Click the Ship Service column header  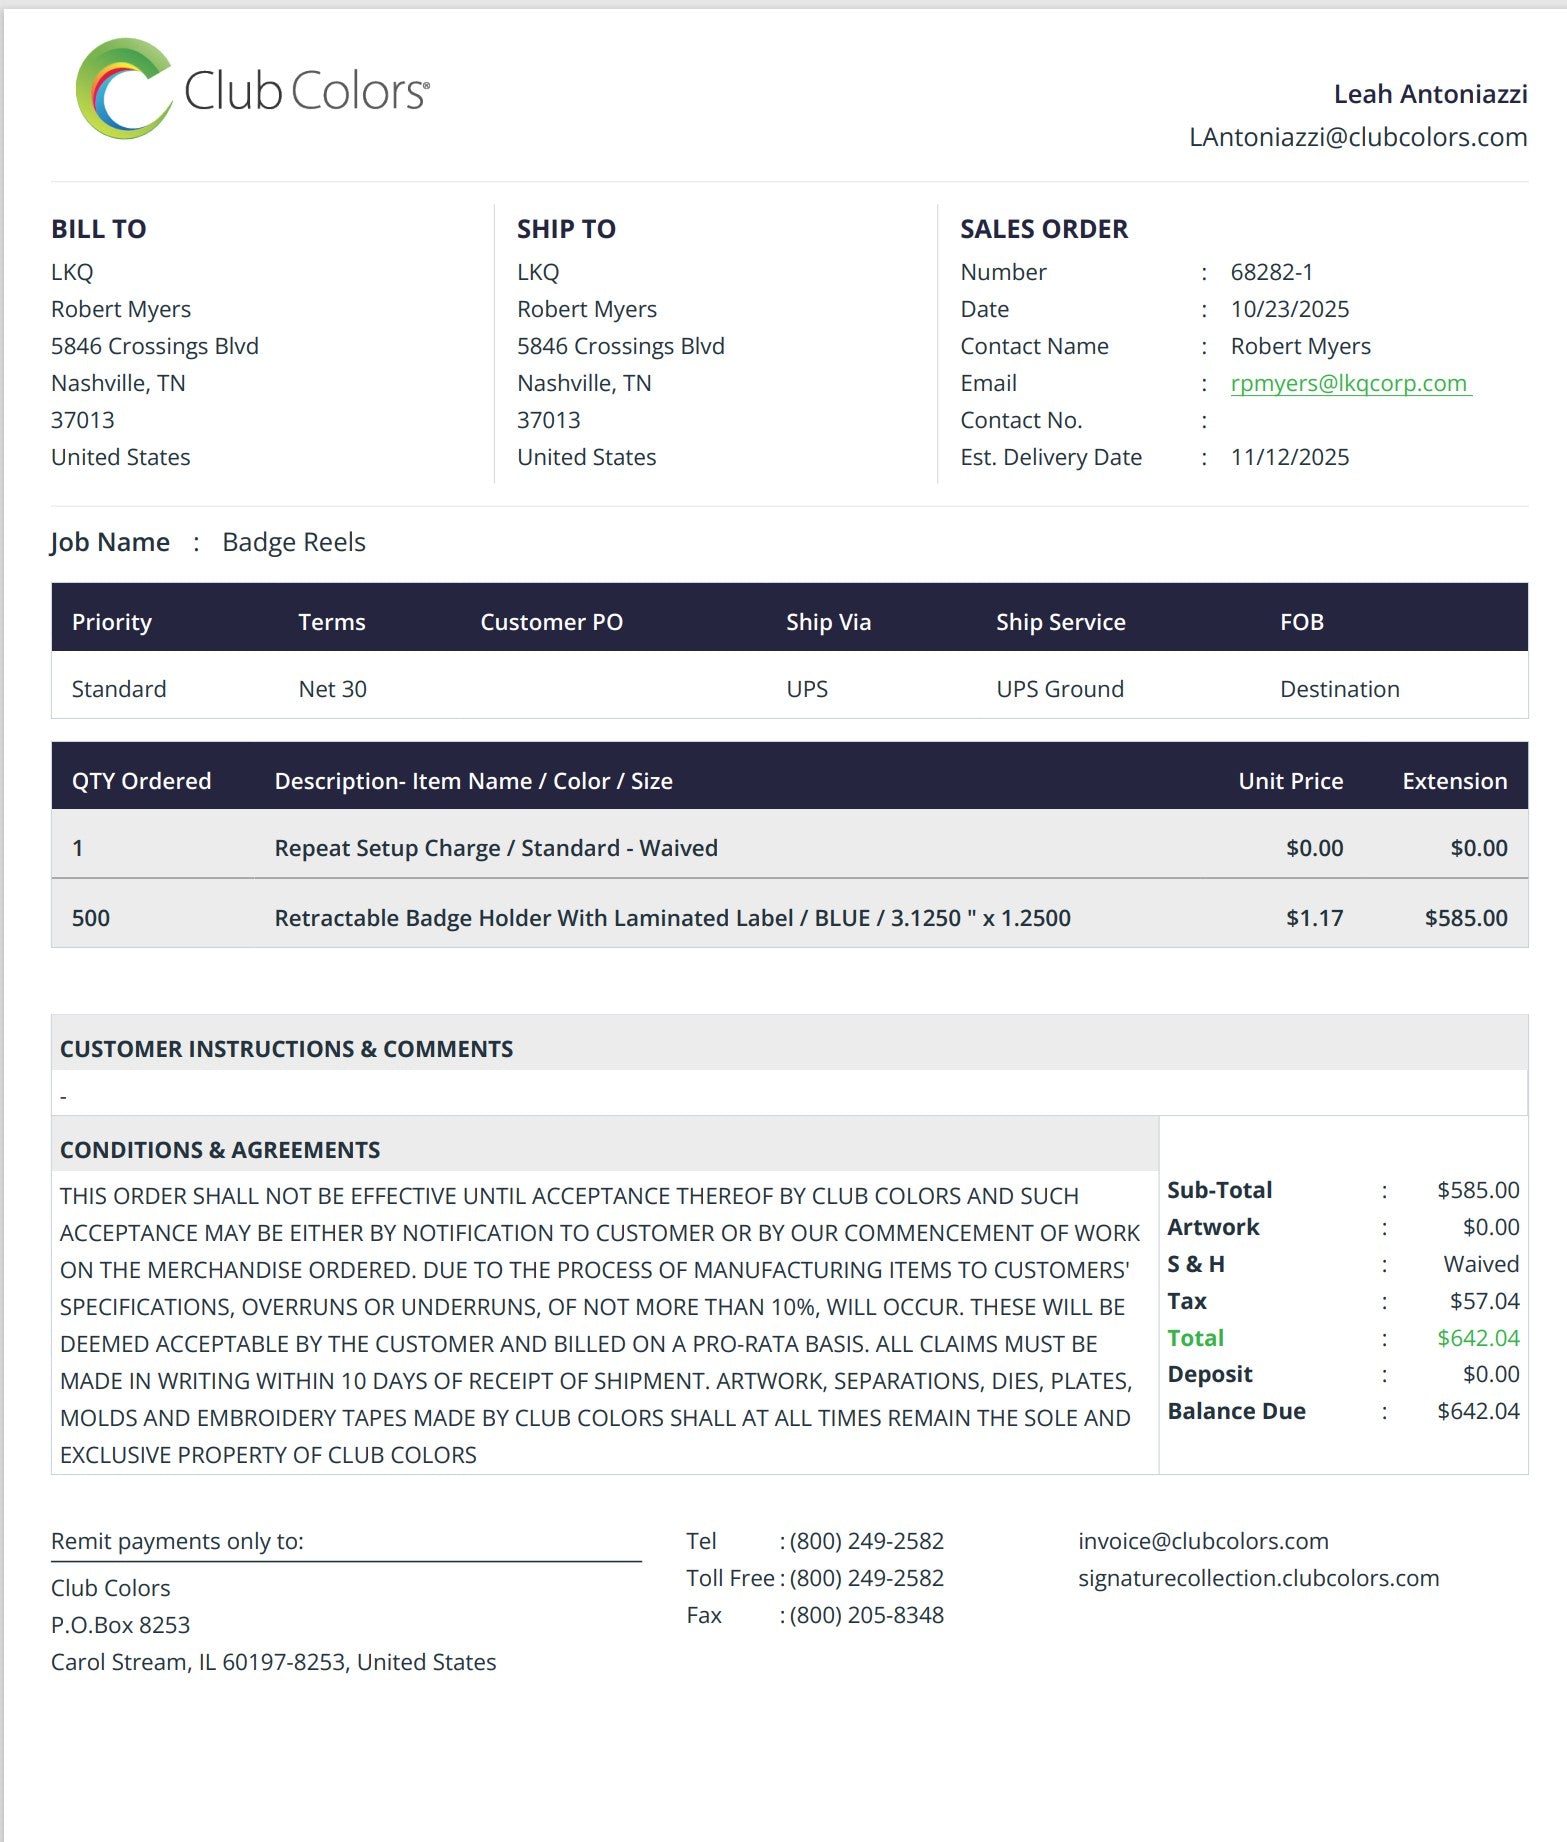tap(1060, 622)
